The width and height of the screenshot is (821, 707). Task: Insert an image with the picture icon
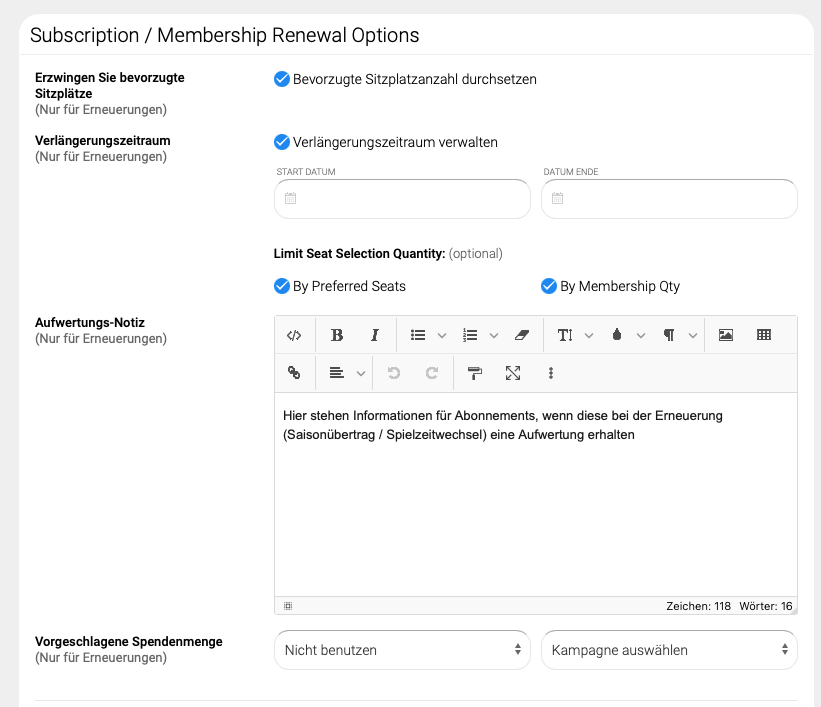(726, 335)
